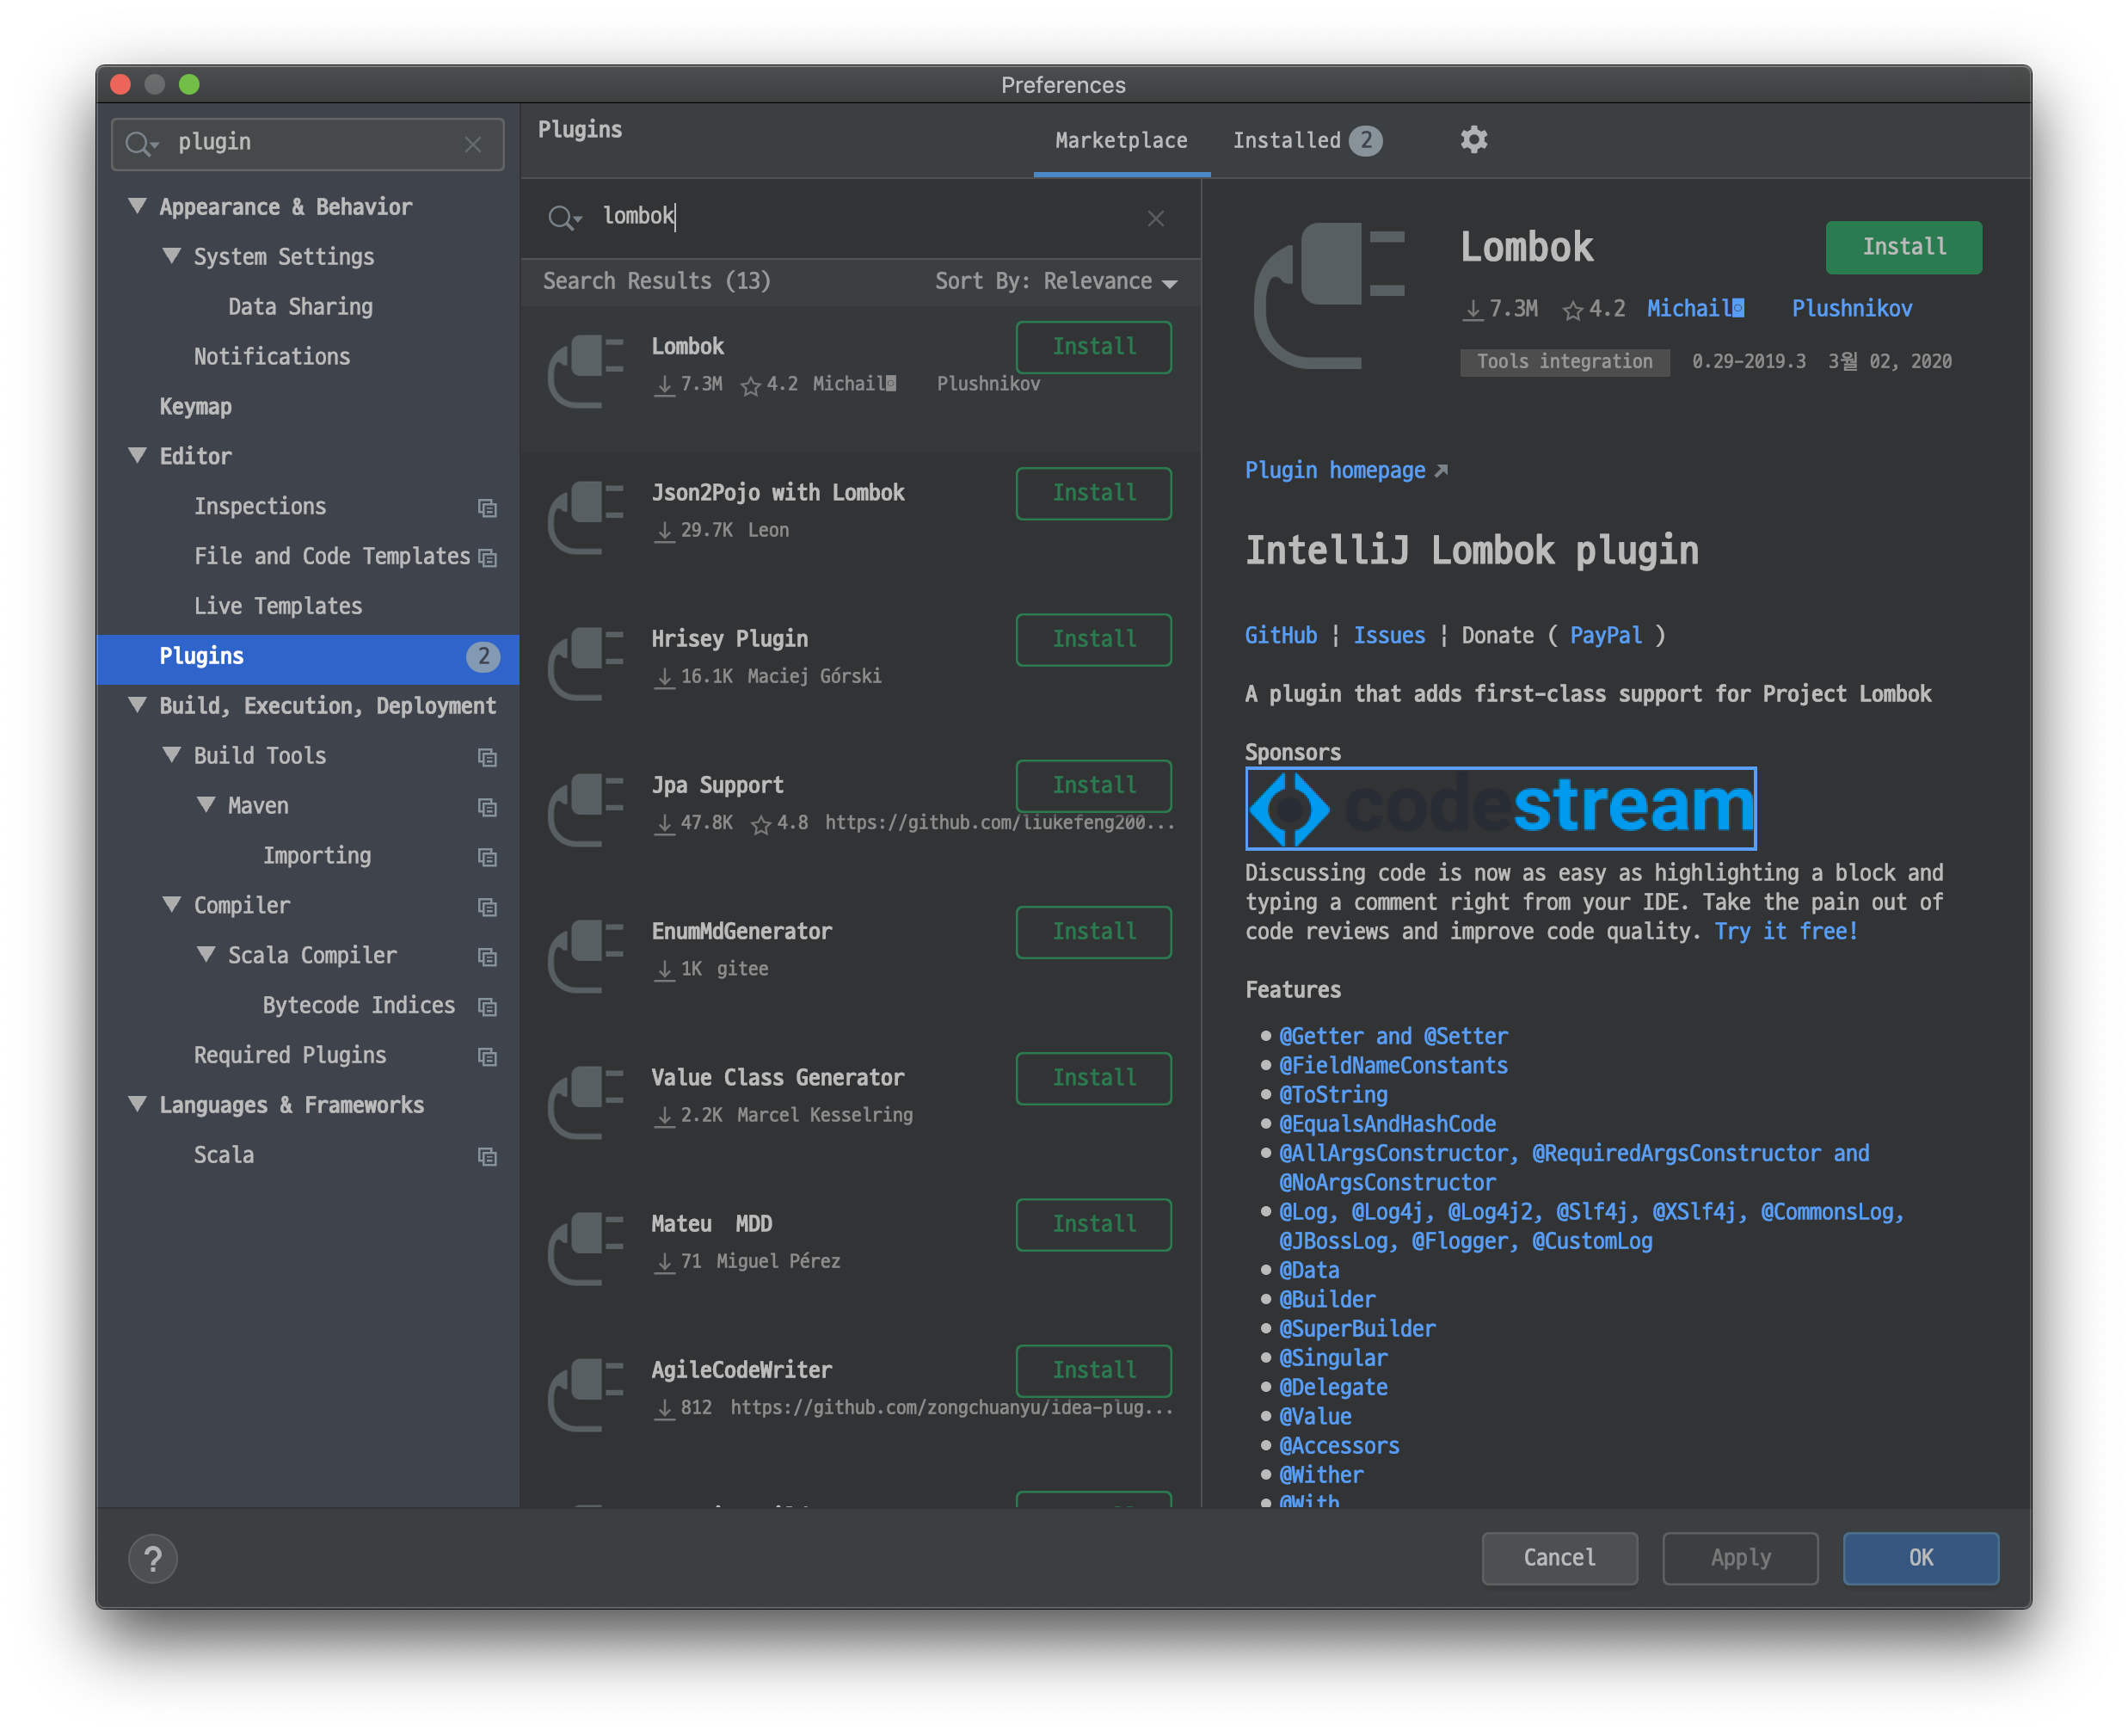Open the @Builder feature link
This screenshot has width=2128, height=1736.
(1327, 1299)
